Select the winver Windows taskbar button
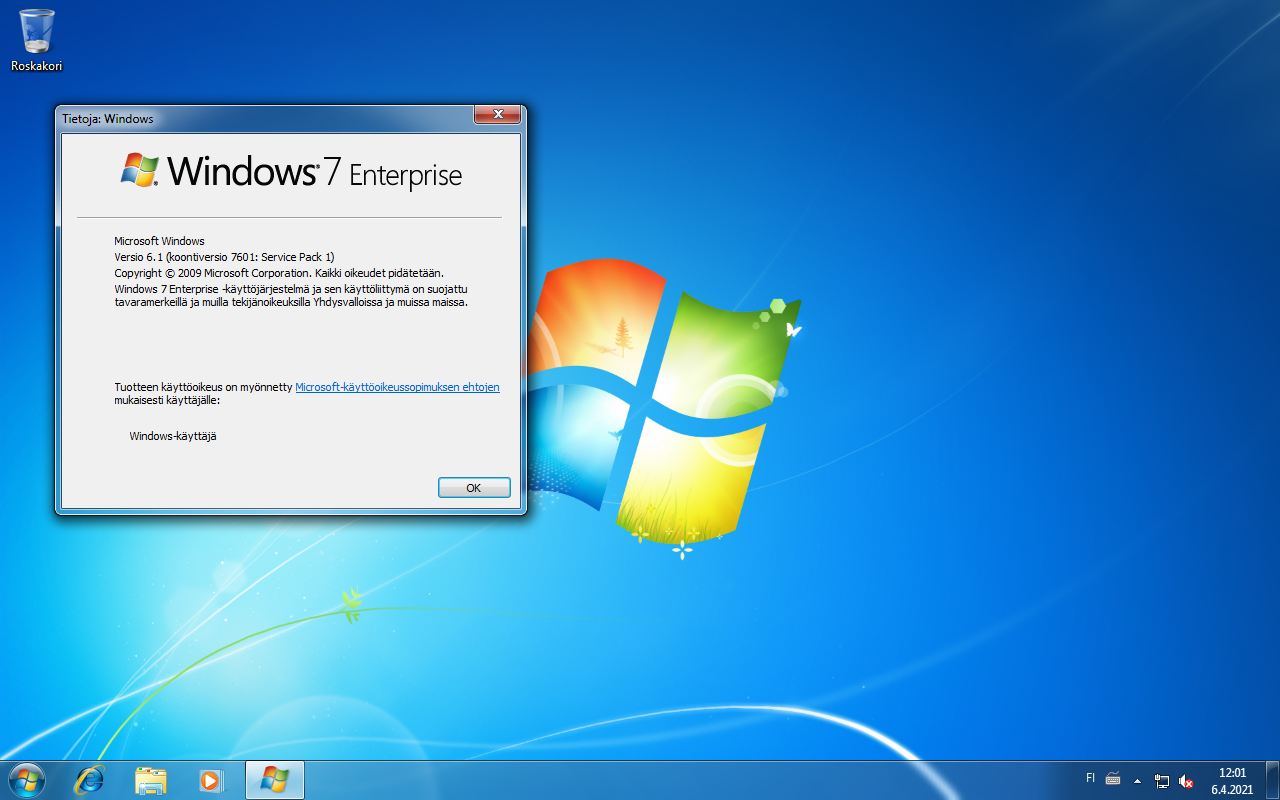The height and width of the screenshot is (800, 1280). click(x=274, y=780)
